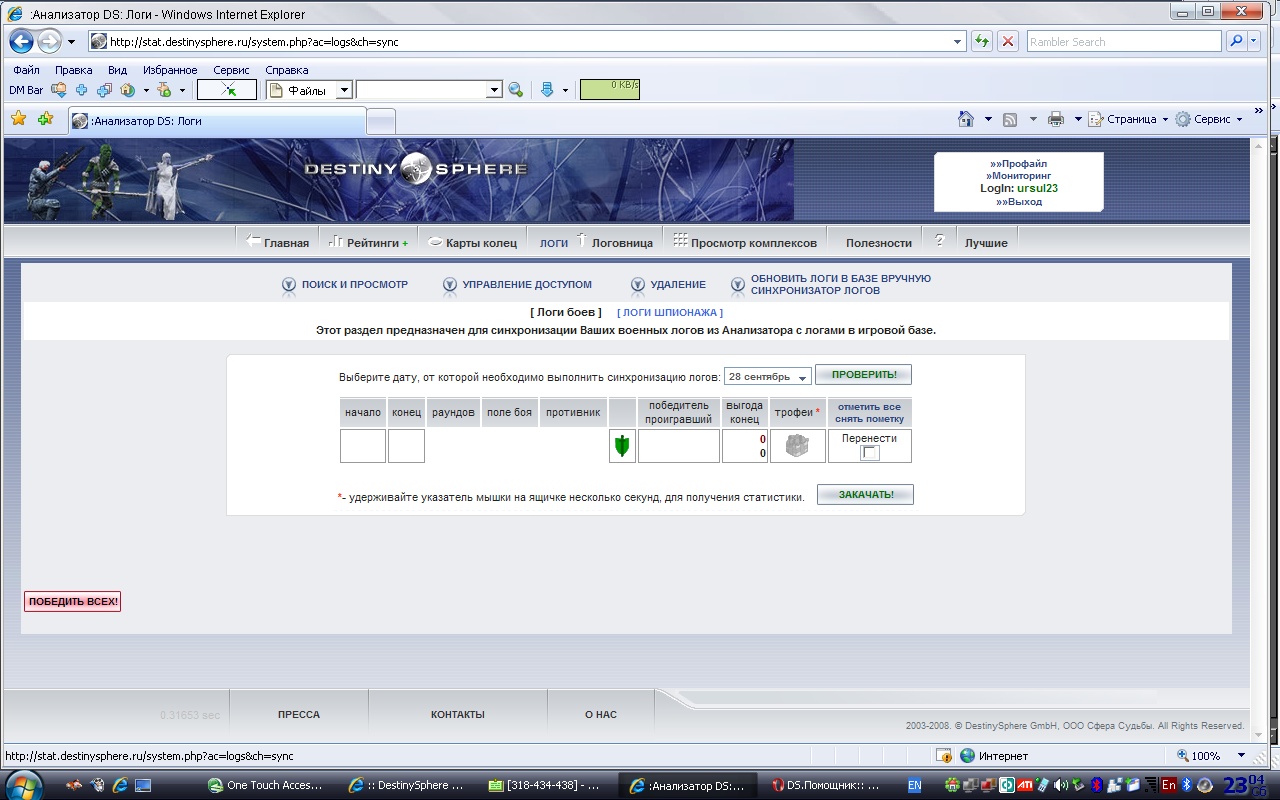Click the grey trophy box icon
Screen dimensions: 1280x800
pos(797,446)
